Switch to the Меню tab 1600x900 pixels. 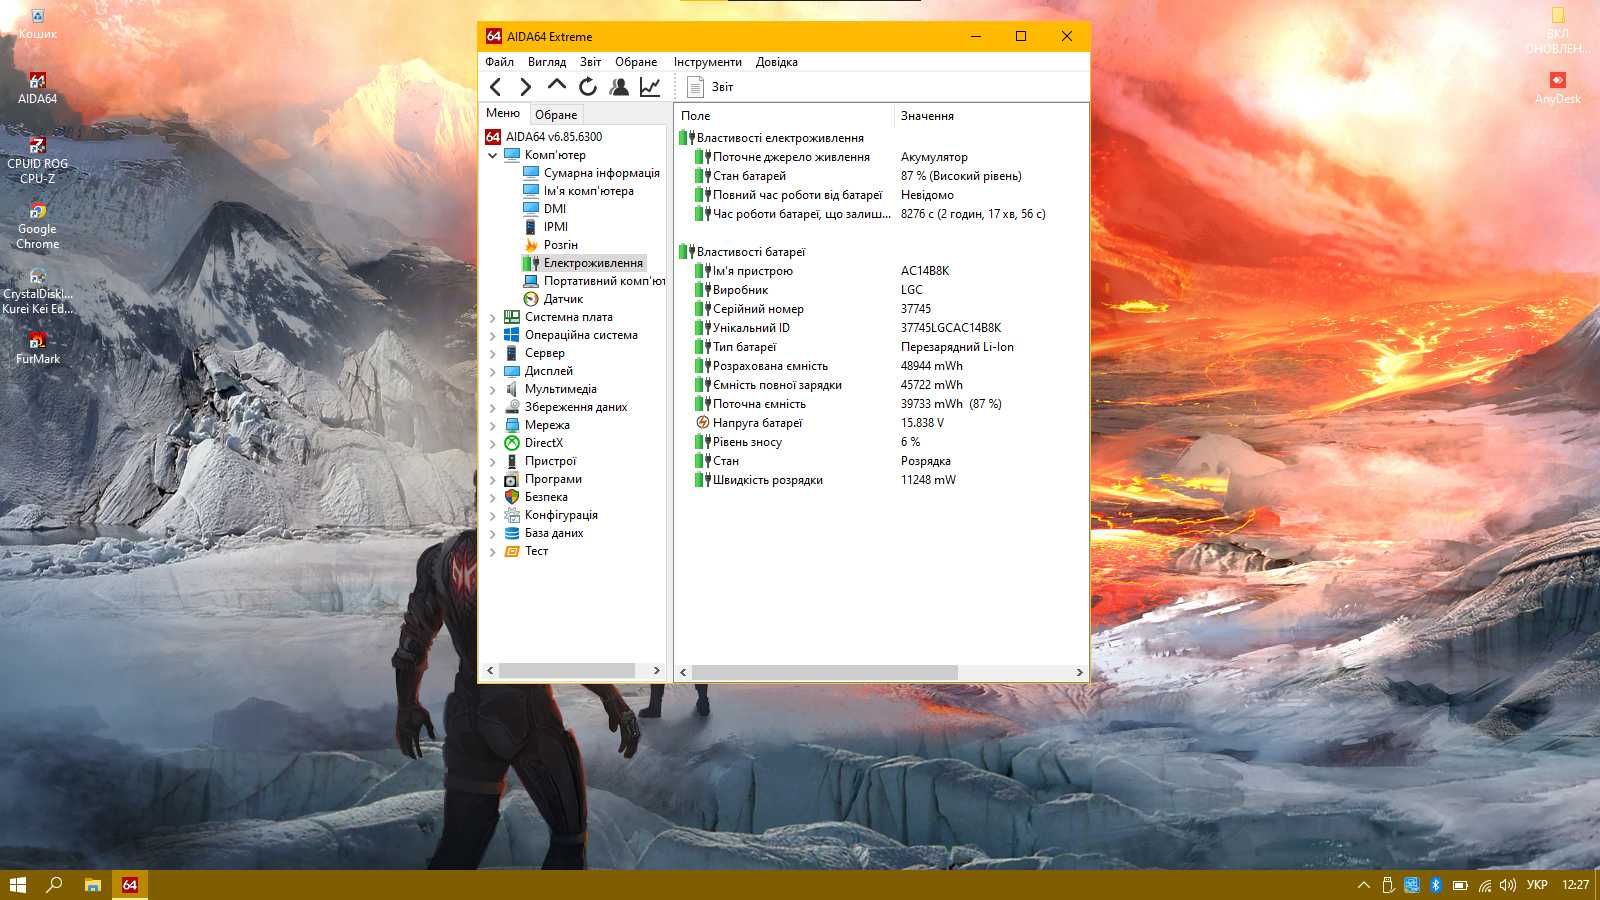click(503, 113)
